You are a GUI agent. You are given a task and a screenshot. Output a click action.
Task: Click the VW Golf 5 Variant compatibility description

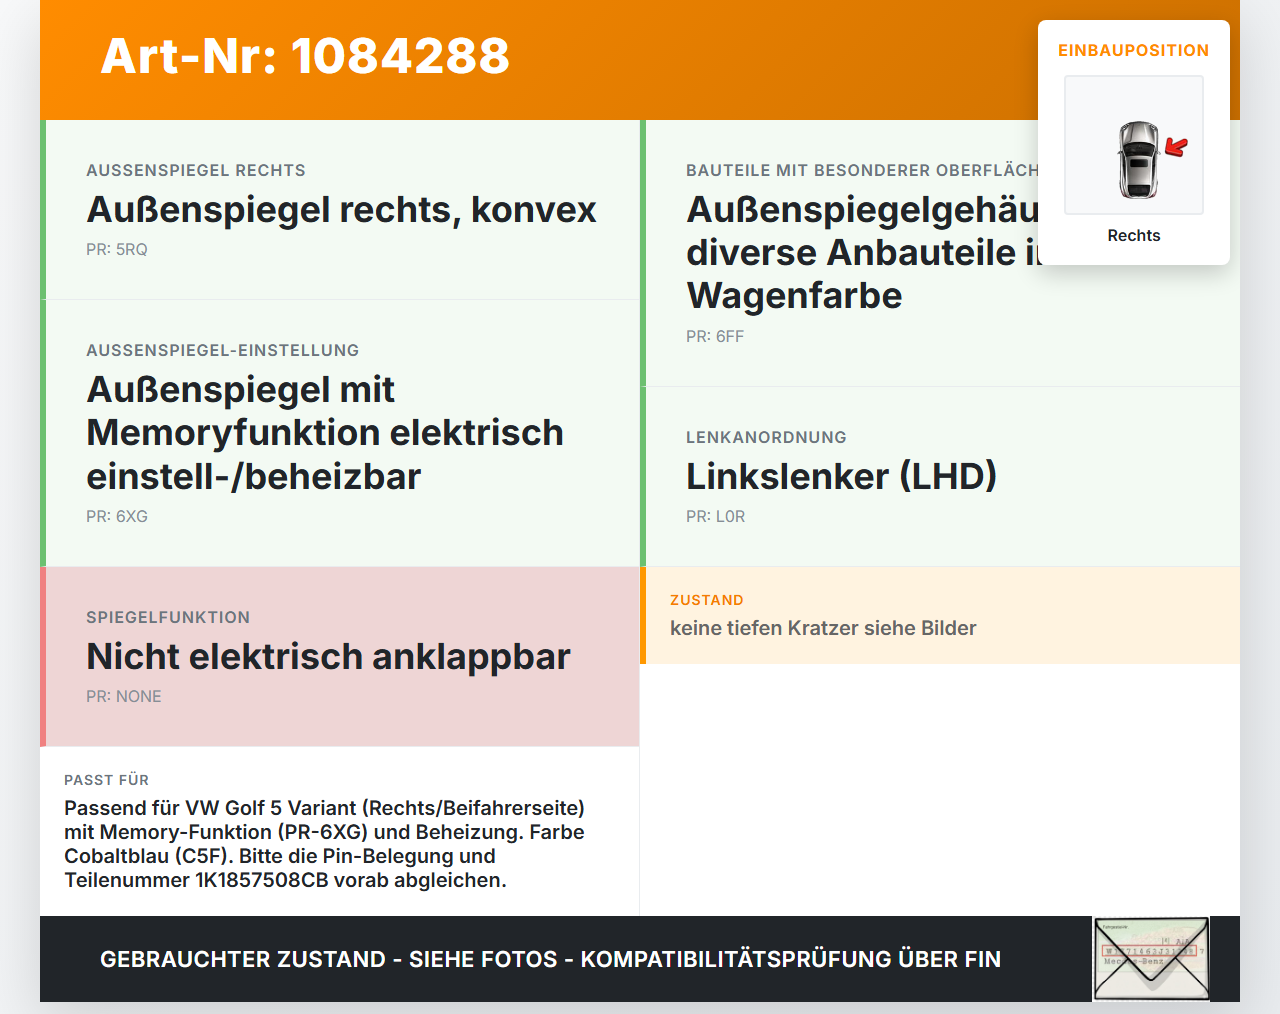[324, 844]
